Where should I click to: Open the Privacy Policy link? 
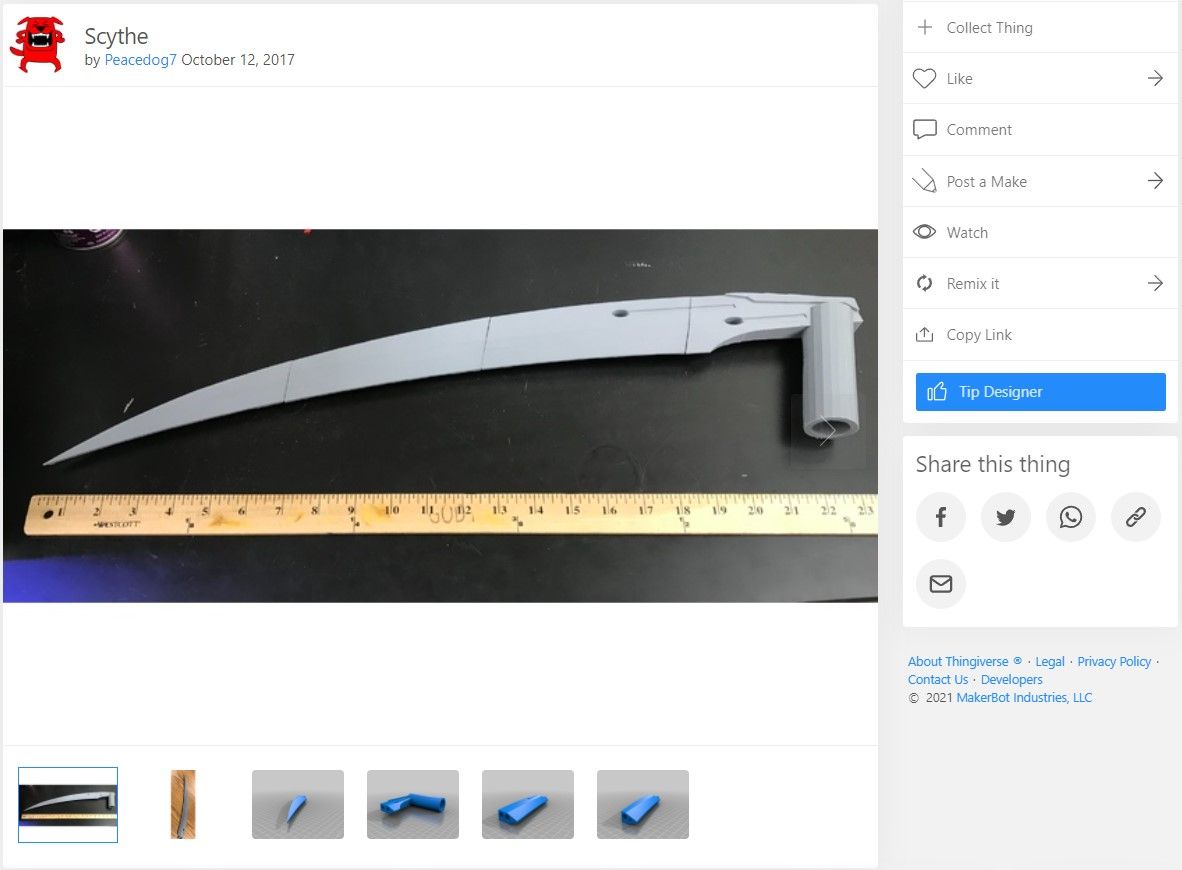click(x=1114, y=662)
